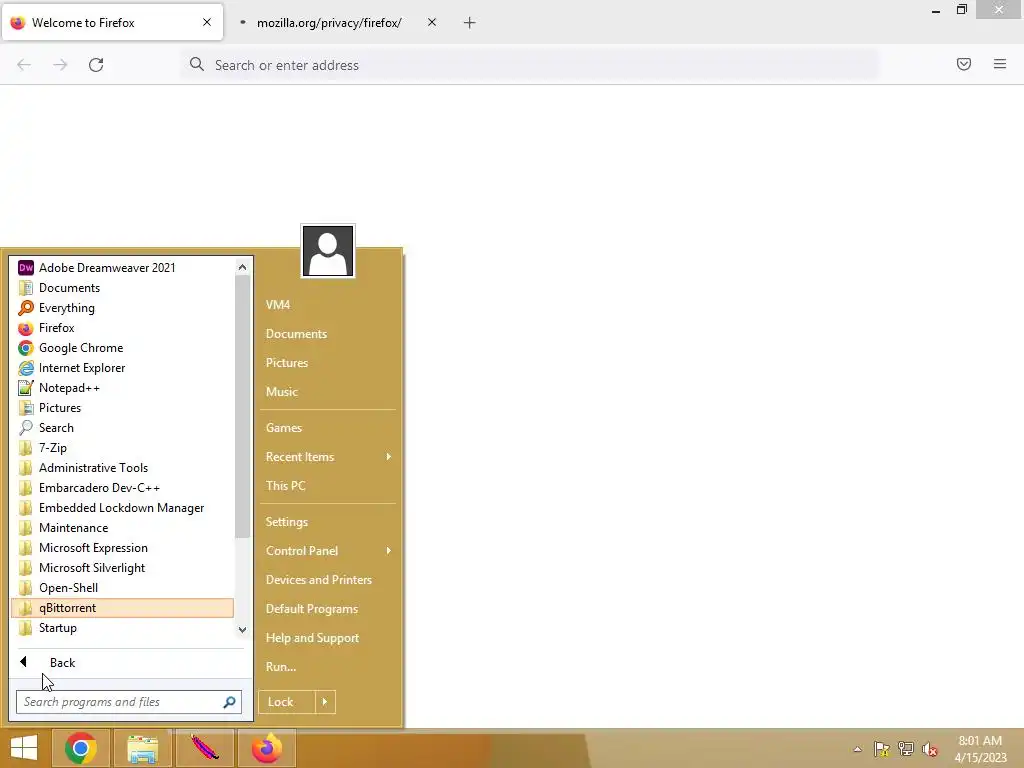Open the Run... dialog
Image resolution: width=1024 pixels, height=768 pixels.
[328, 667]
